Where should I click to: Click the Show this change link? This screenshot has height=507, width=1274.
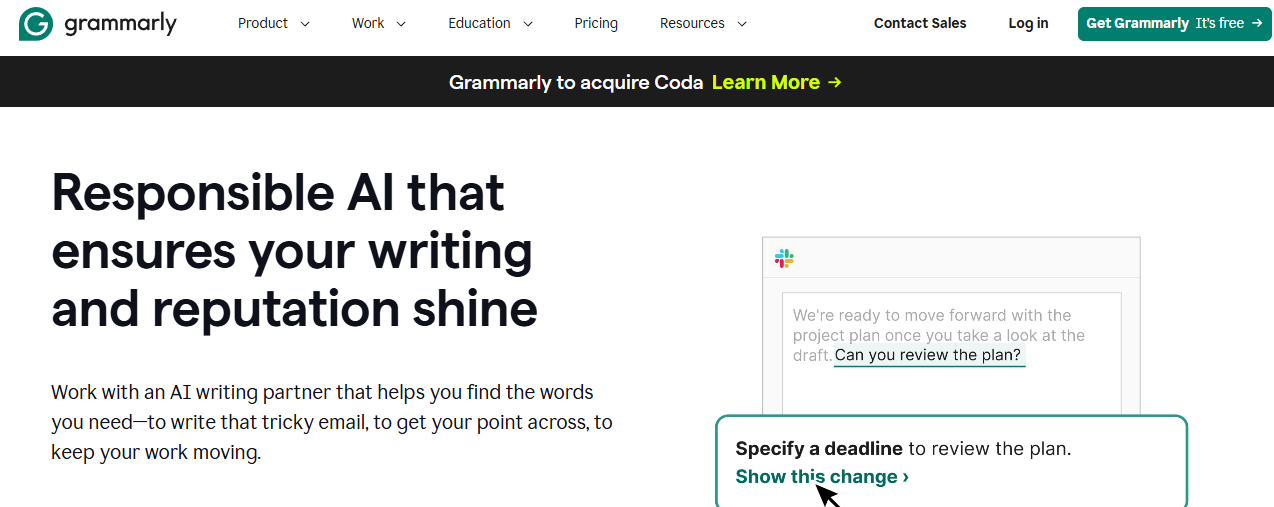(822, 477)
